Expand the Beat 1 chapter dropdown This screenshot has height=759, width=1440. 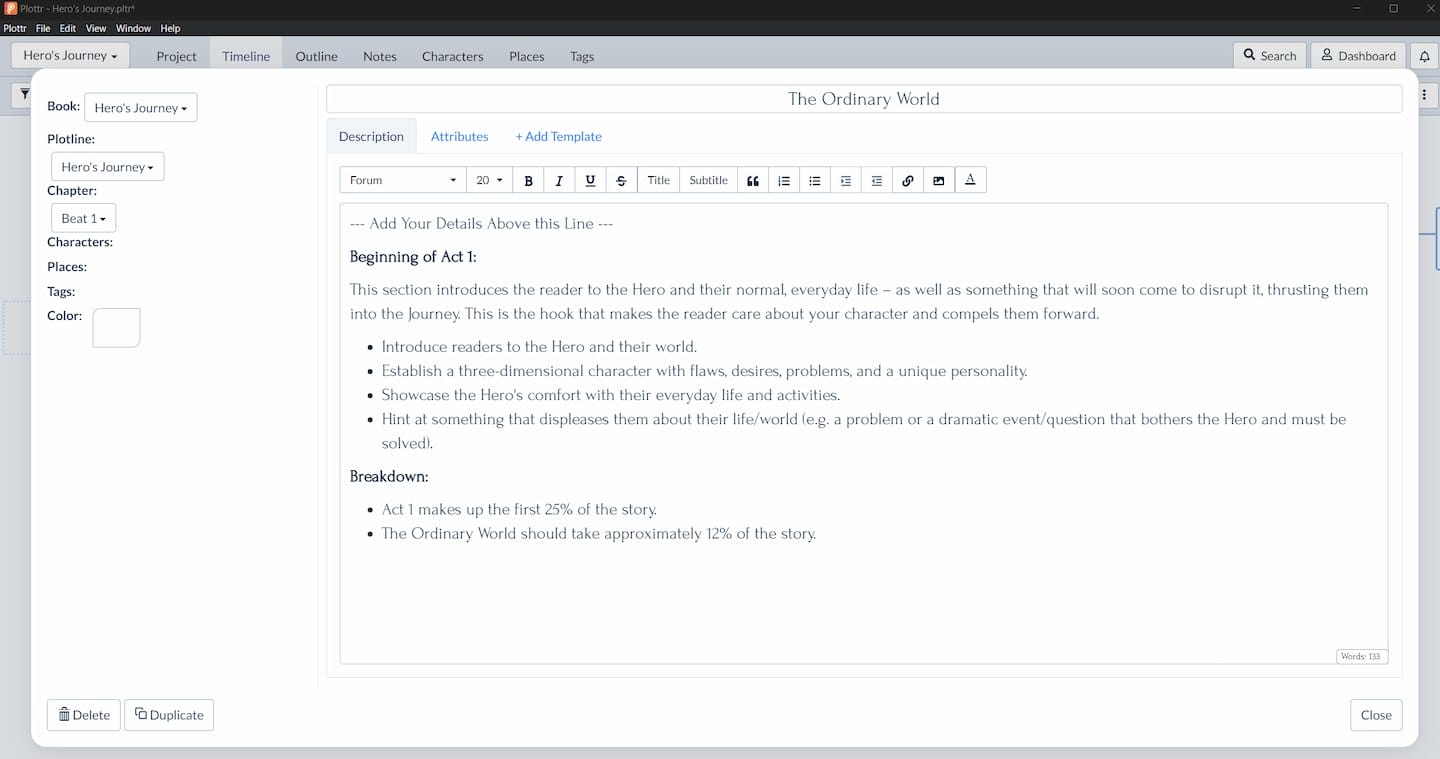pos(83,218)
